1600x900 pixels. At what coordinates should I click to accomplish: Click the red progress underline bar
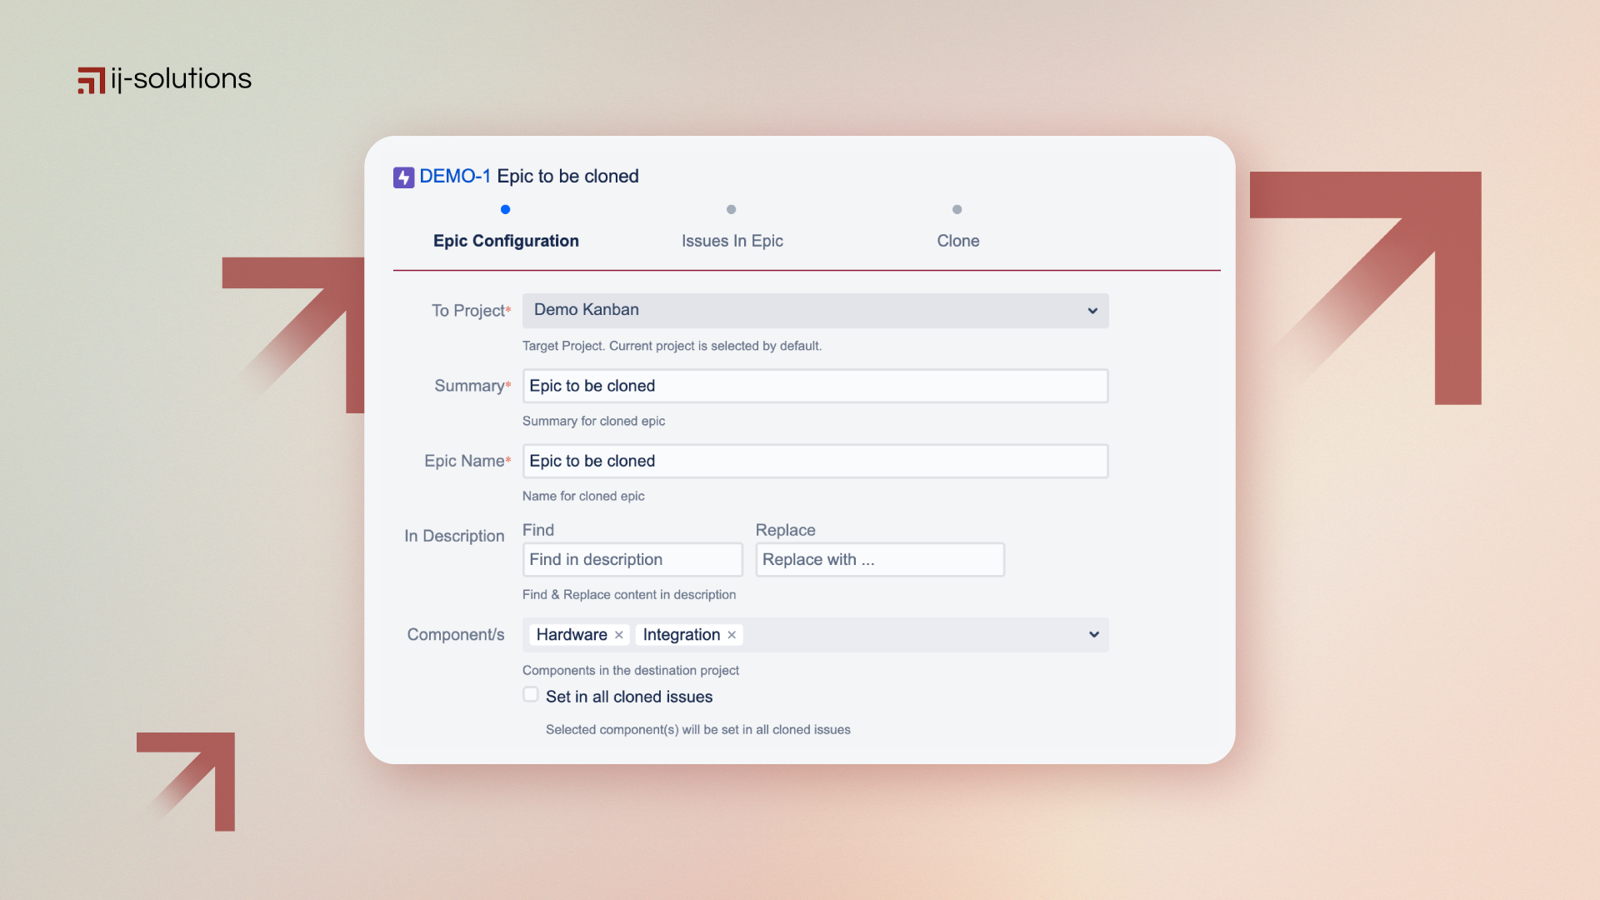click(x=806, y=268)
